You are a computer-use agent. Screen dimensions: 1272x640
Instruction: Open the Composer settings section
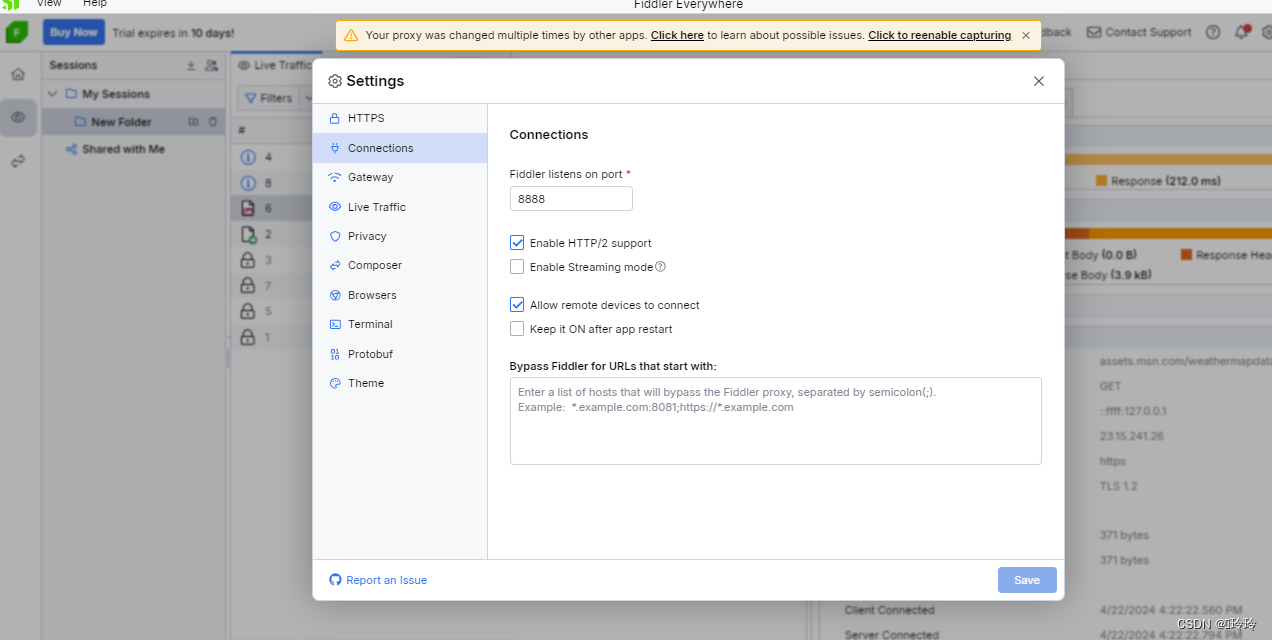399,265
